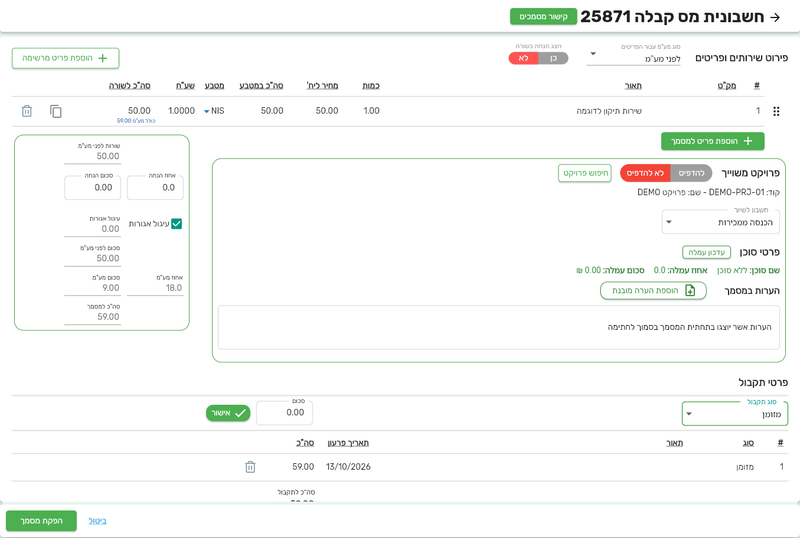
Task: Delete the item row with the trash icon
Action: (x=27, y=111)
